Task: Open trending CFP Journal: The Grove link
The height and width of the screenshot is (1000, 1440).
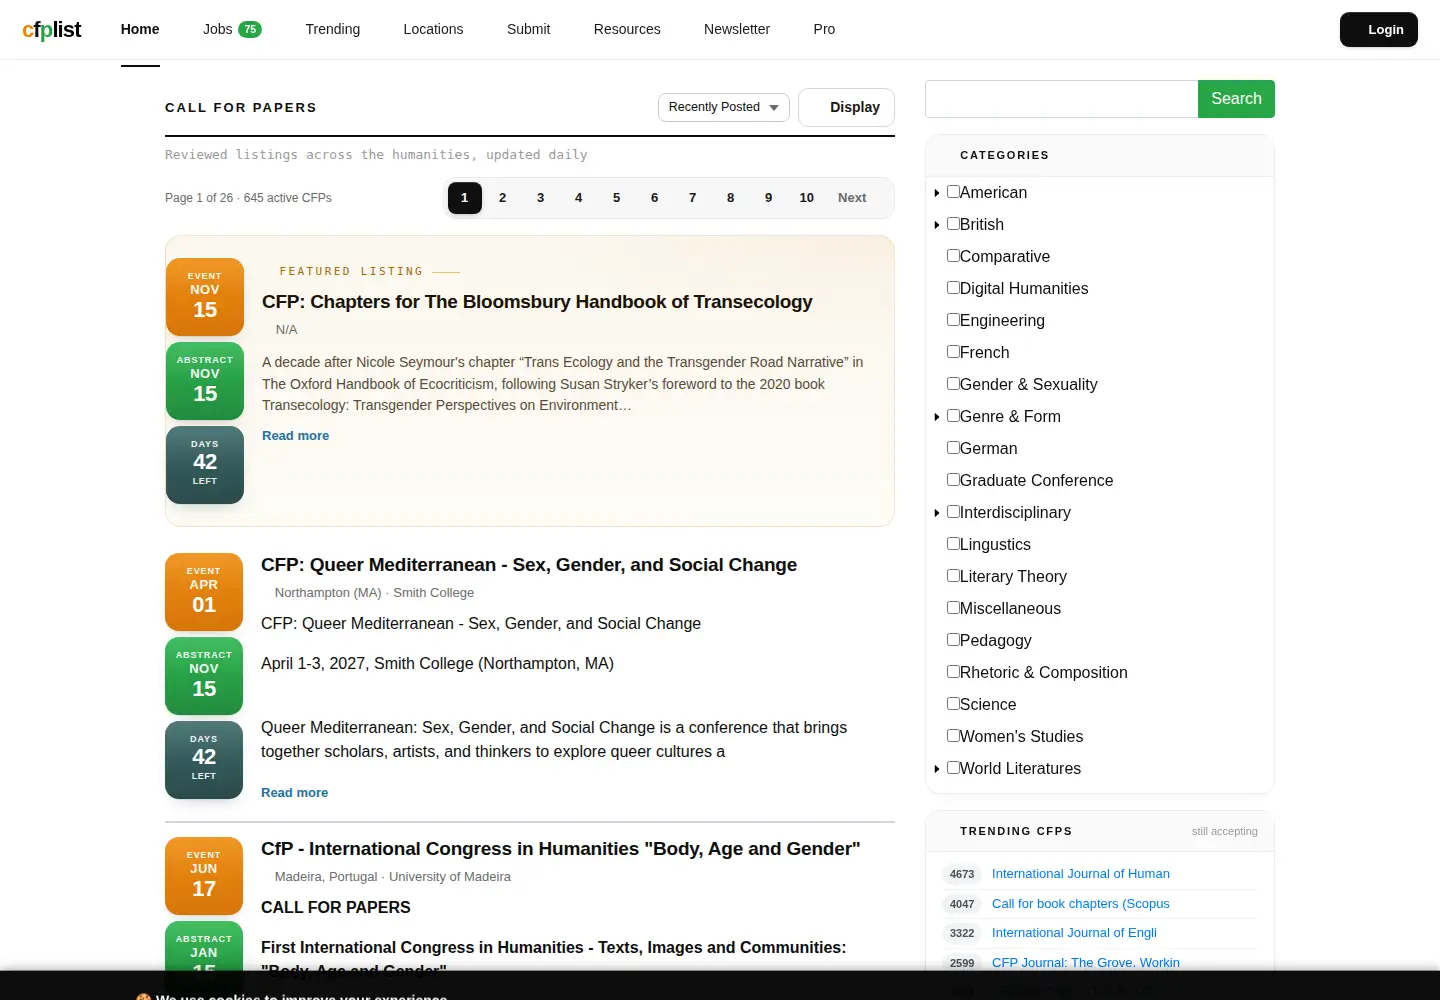Action: pyautogui.click(x=1085, y=963)
